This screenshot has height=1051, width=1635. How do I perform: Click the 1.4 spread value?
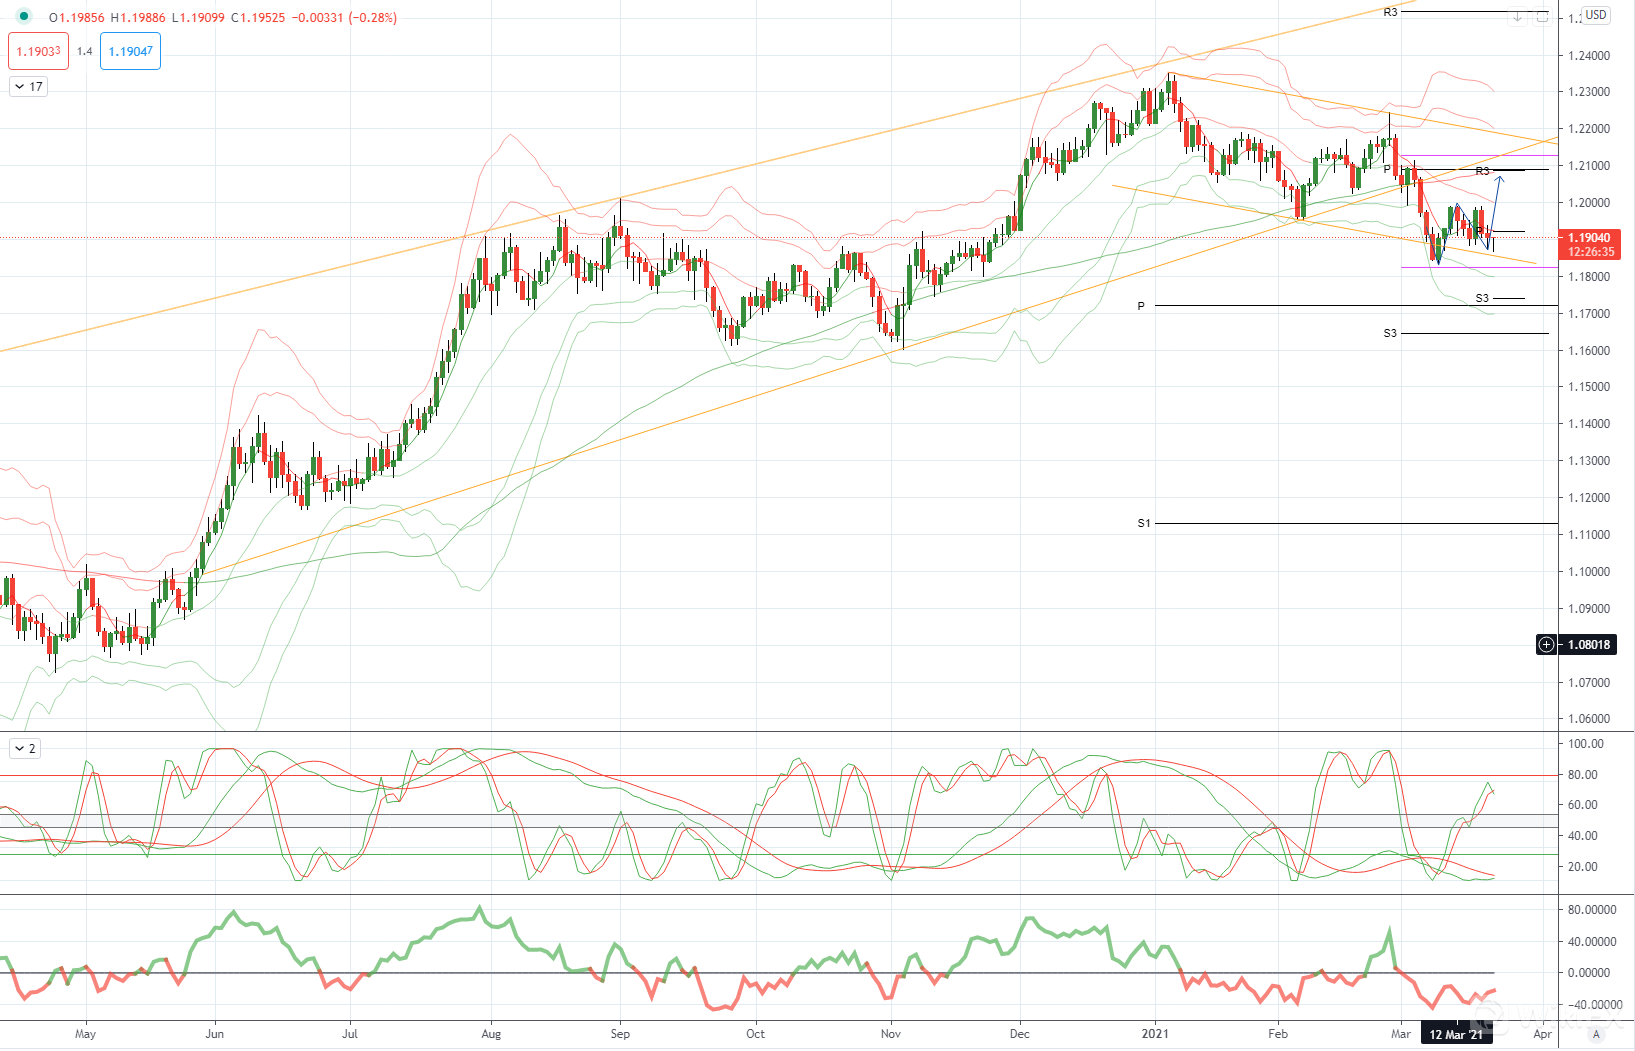[x=84, y=51]
